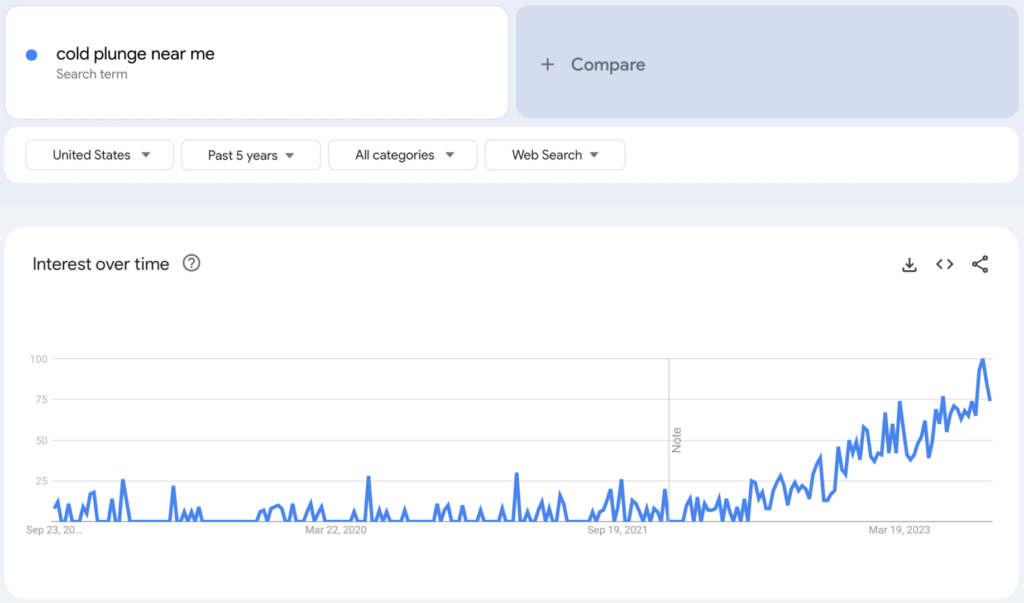Click the Compare text label
This screenshot has width=1024, height=603.
coord(608,64)
